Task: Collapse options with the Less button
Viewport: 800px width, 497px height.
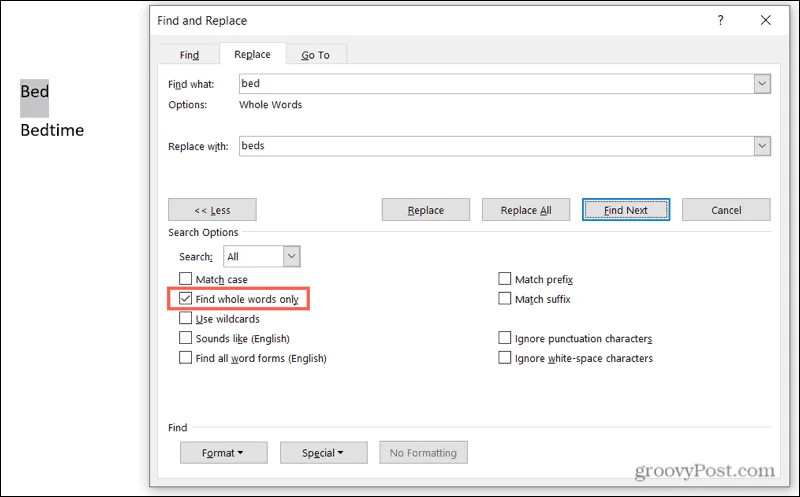Action: [x=212, y=210]
